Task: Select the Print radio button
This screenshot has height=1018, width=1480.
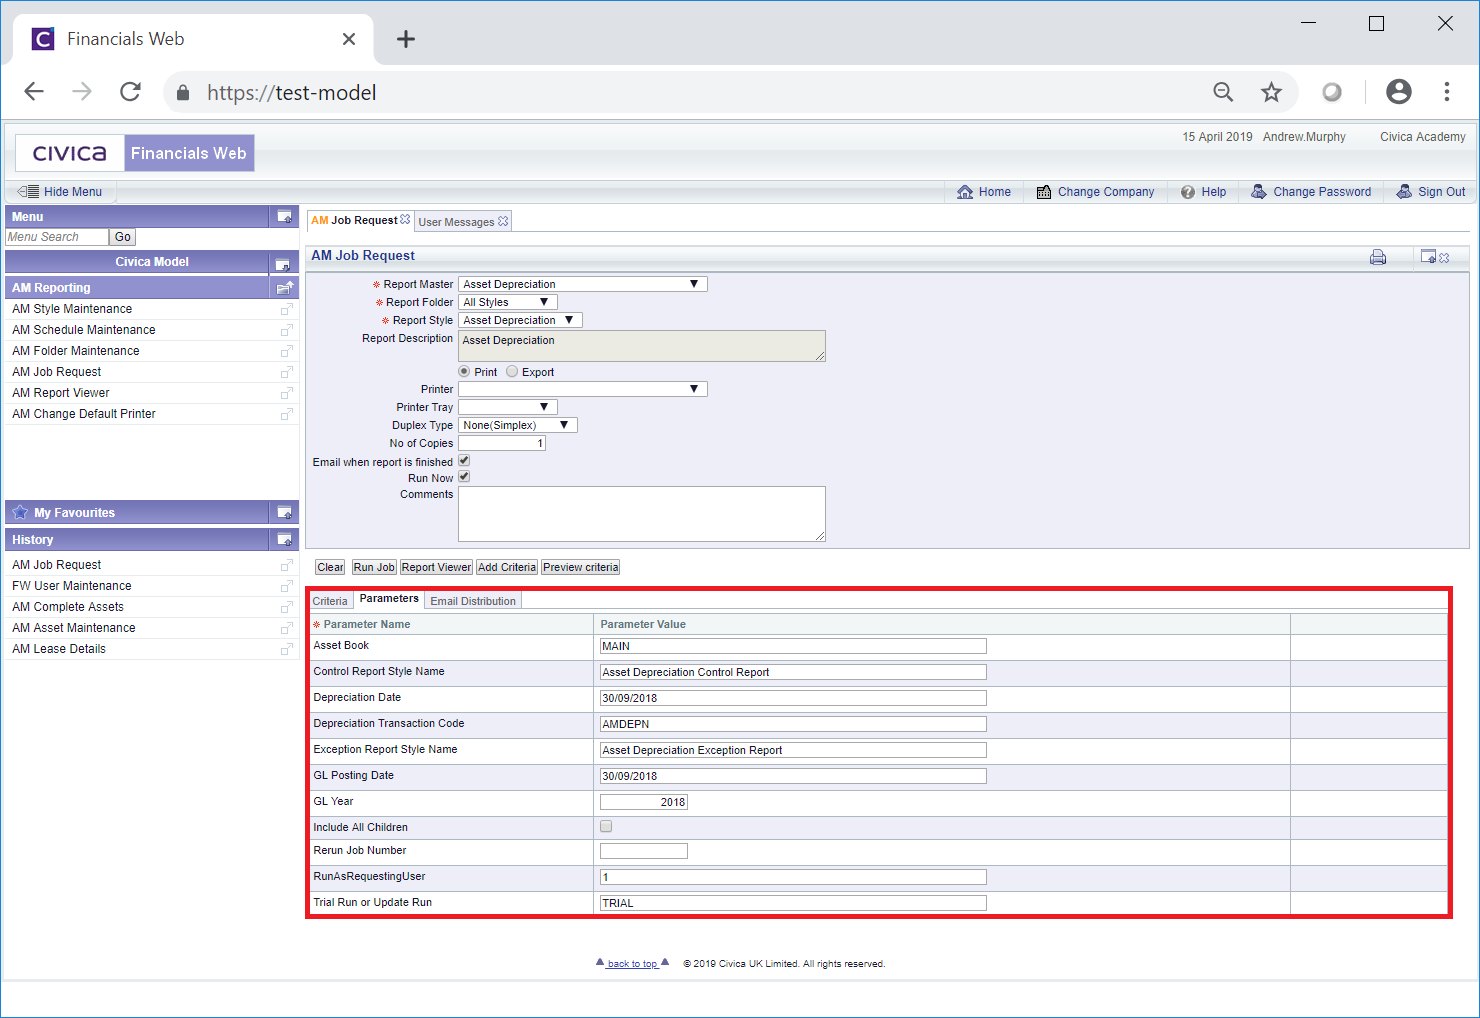Action: tap(464, 372)
